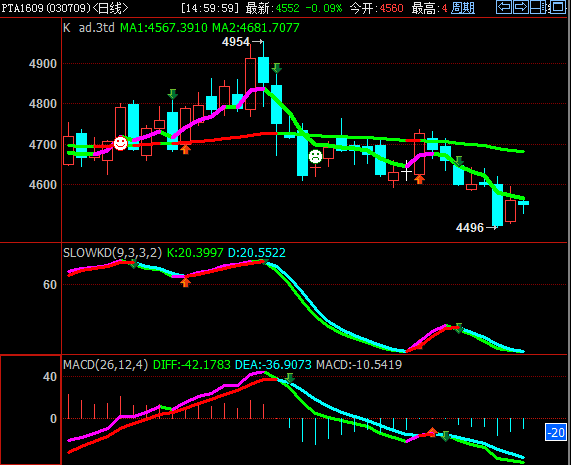Click the DEA:-36.9073 value
Screen dimensions: 571x465
point(273,364)
